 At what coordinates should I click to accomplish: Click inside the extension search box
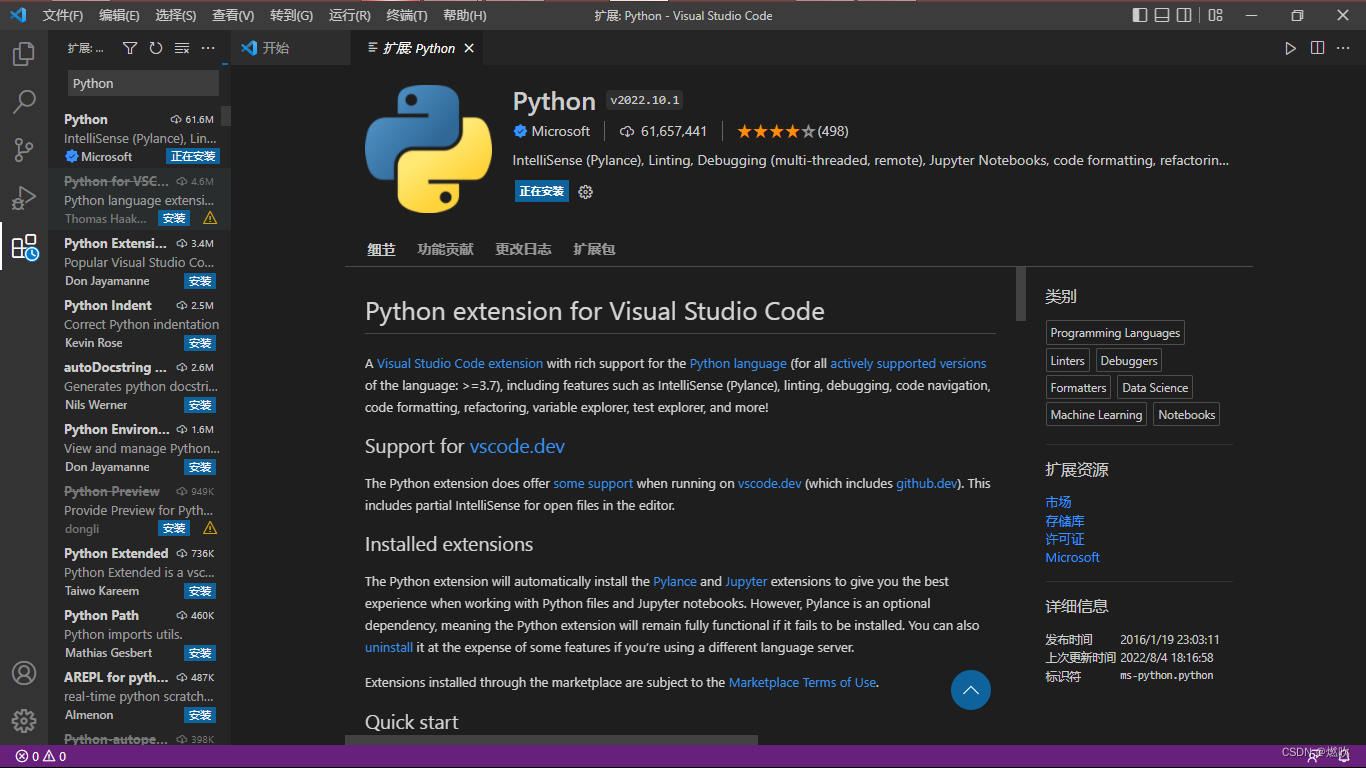coord(142,83)
